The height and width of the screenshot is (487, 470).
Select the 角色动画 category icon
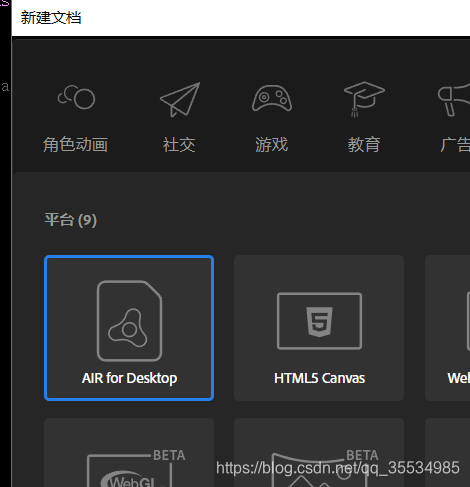[x=76, y=97]
